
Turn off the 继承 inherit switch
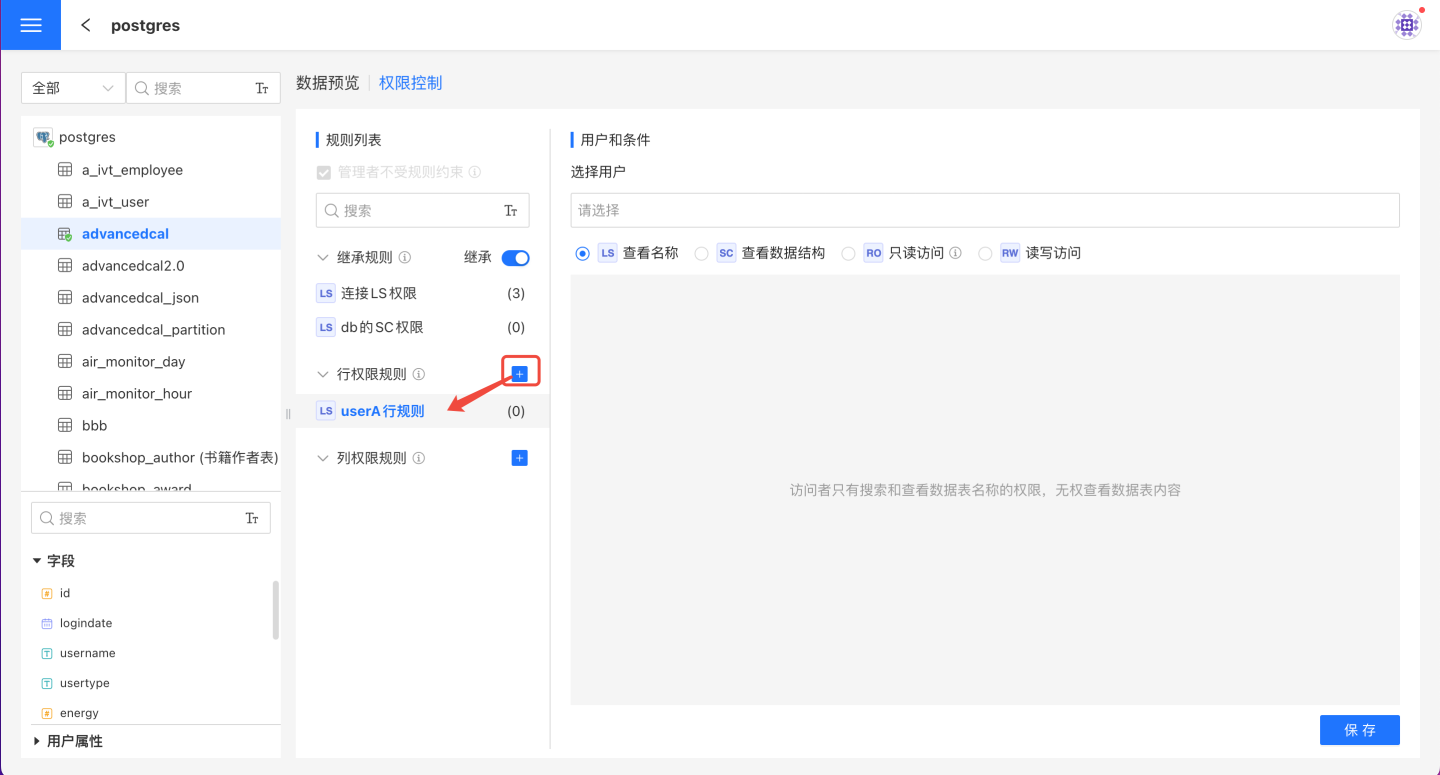(x=515, y=258)
